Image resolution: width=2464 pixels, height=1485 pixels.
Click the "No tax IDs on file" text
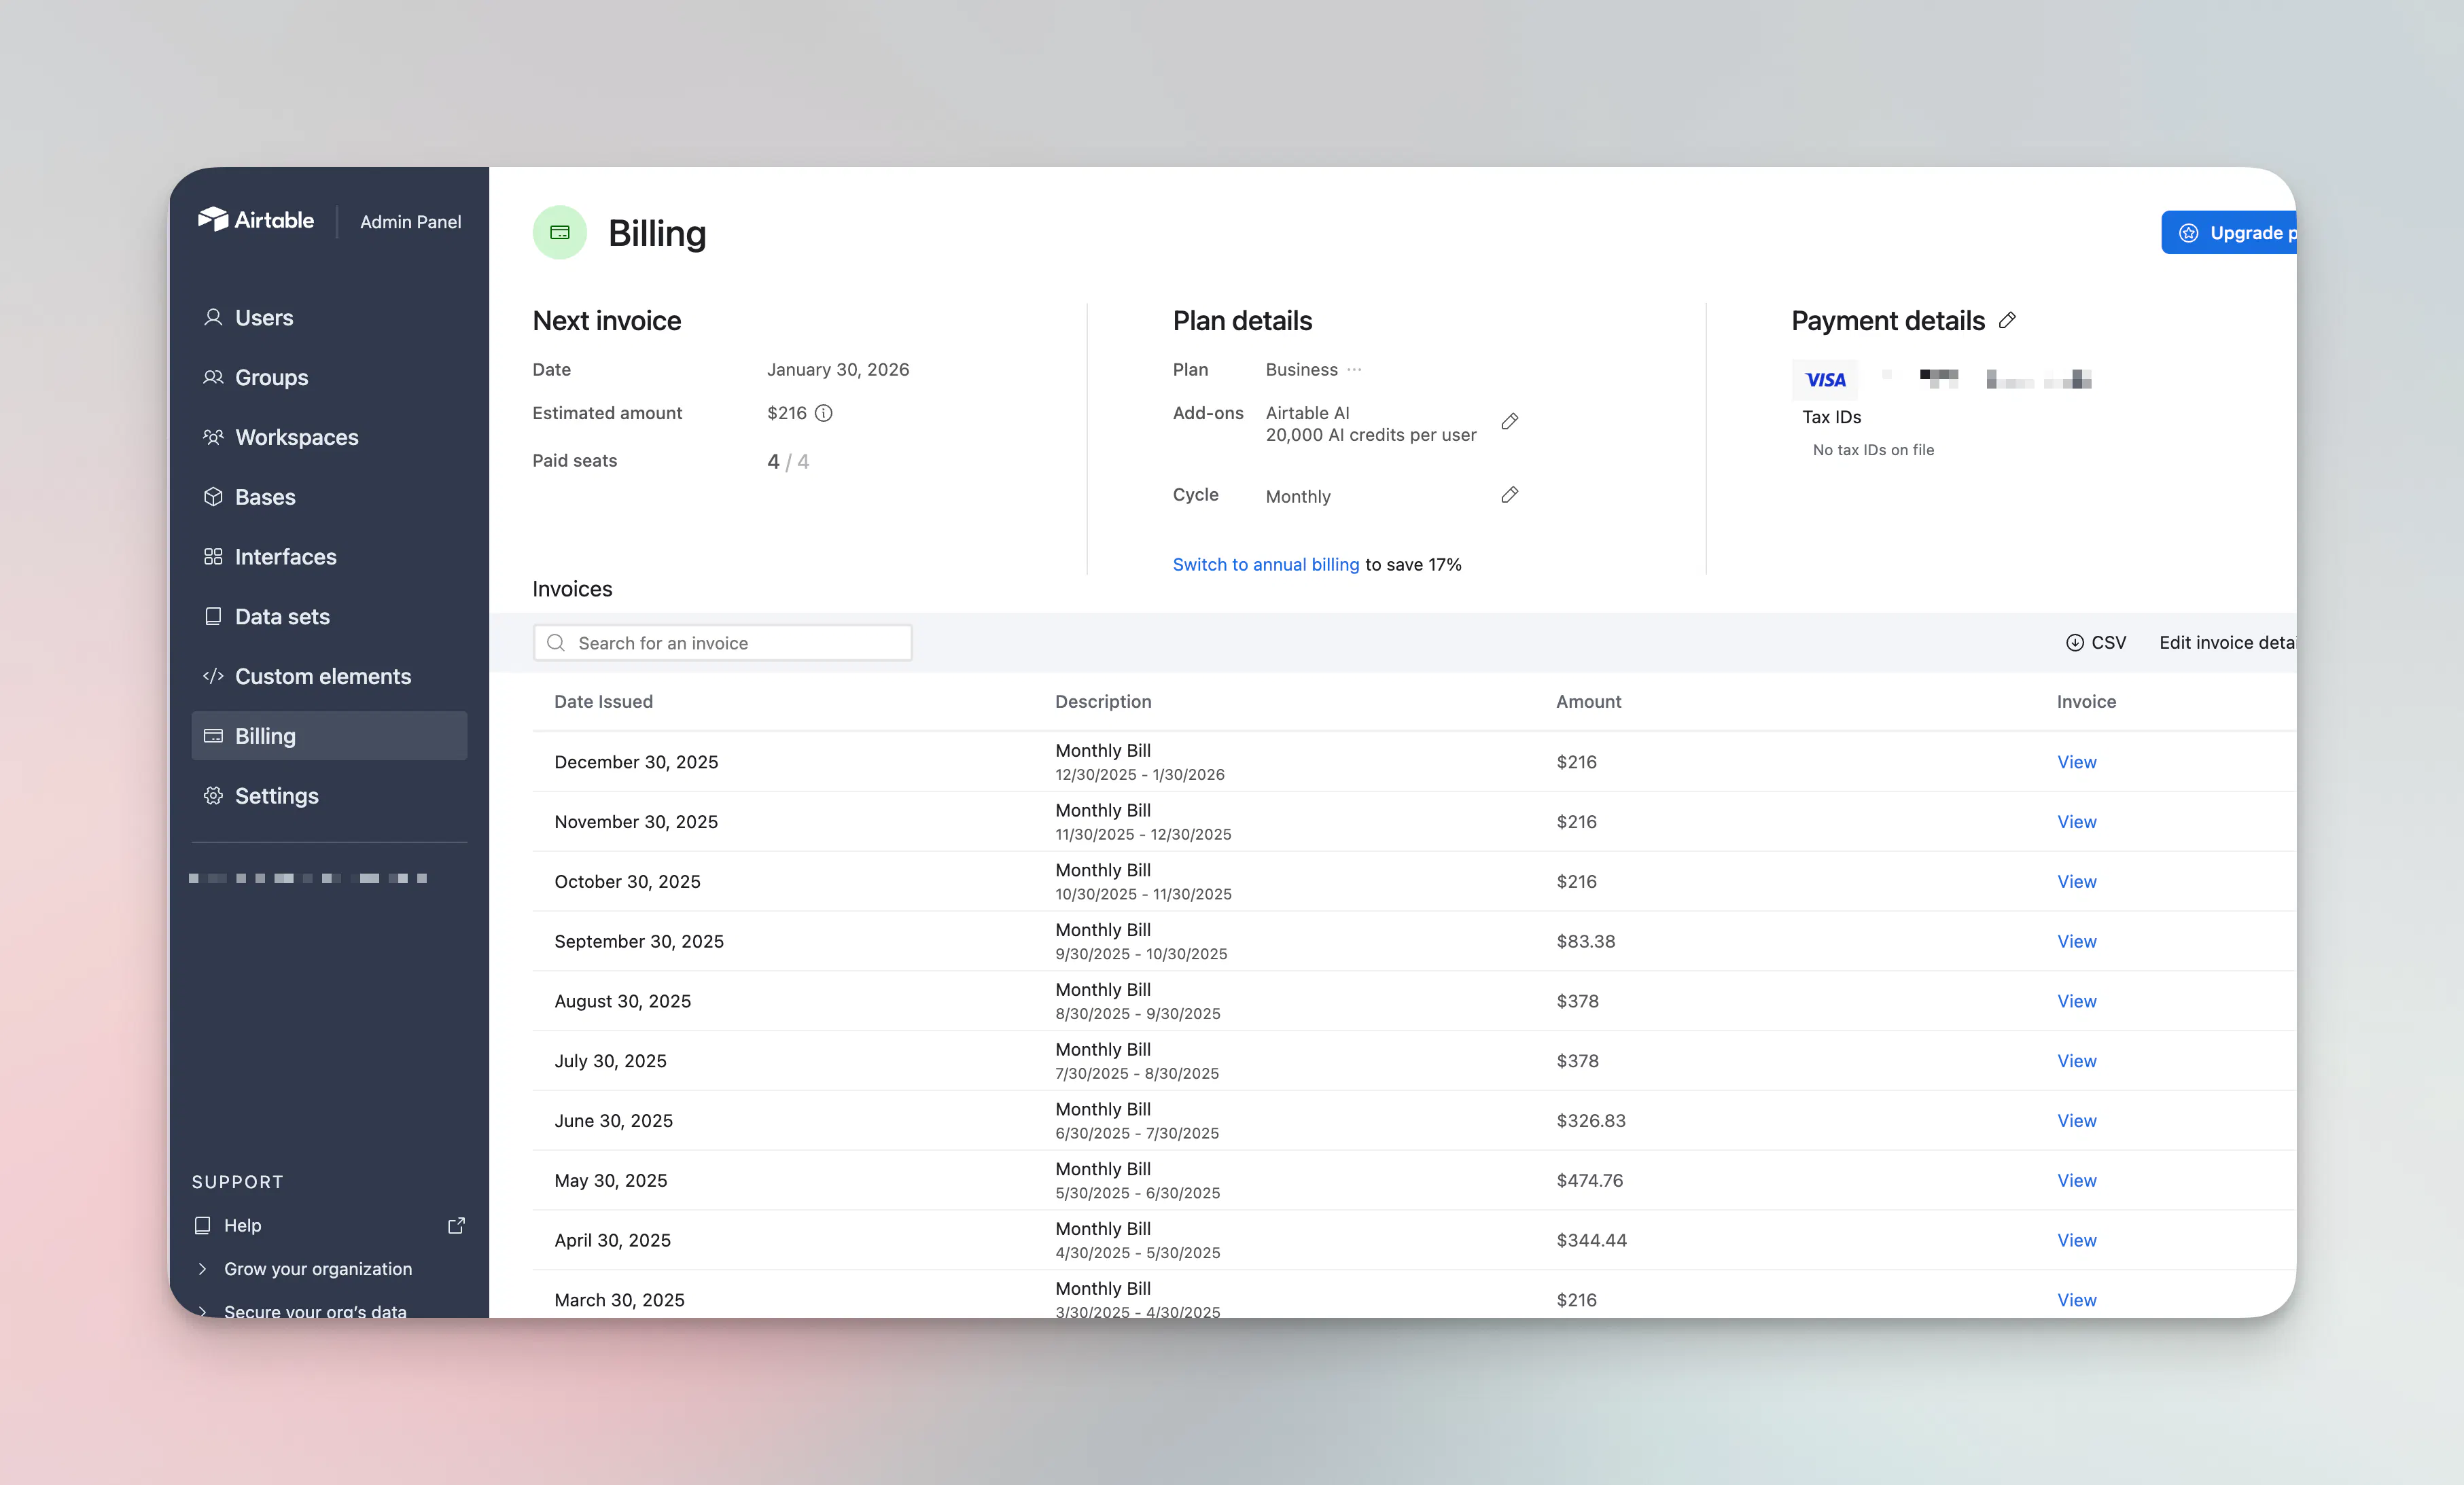point(1873,450)
